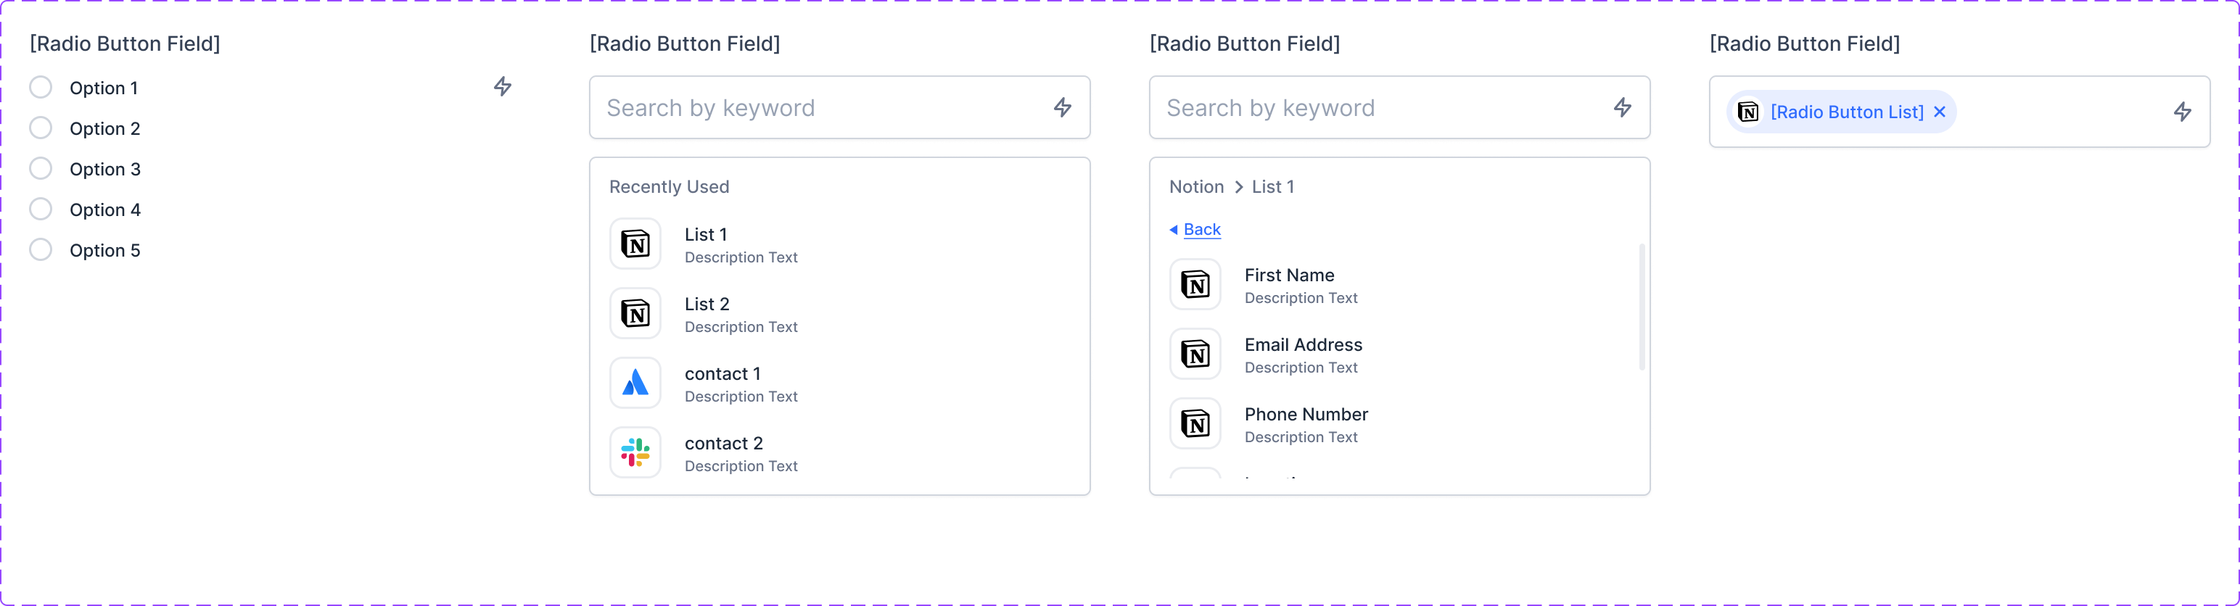This screenshot has width=2240, height=606.
Task: Pick the Email Address field title
Action: pyautogui.click(x=1304, y=344)
